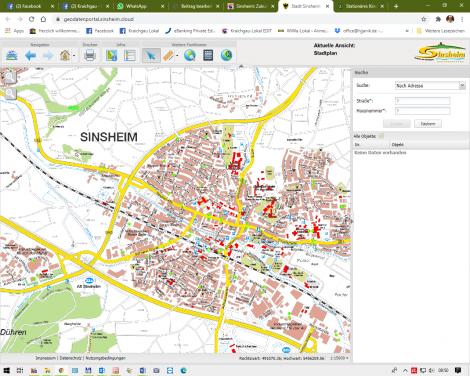470x376 pixels.
Task: Zoom in with upper map magnifier
Action: point(9,77)
